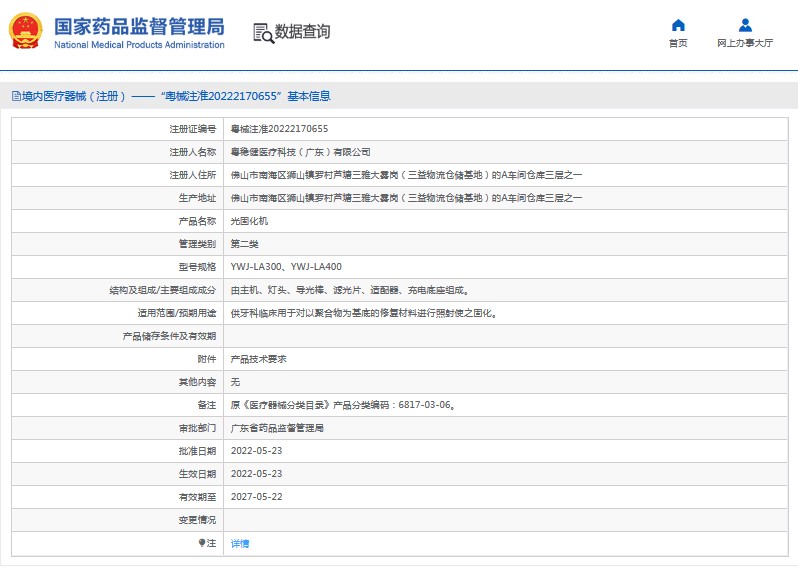Click the product name value 光固化机
The width and height of the screenshot is (798, 568).
249,221
